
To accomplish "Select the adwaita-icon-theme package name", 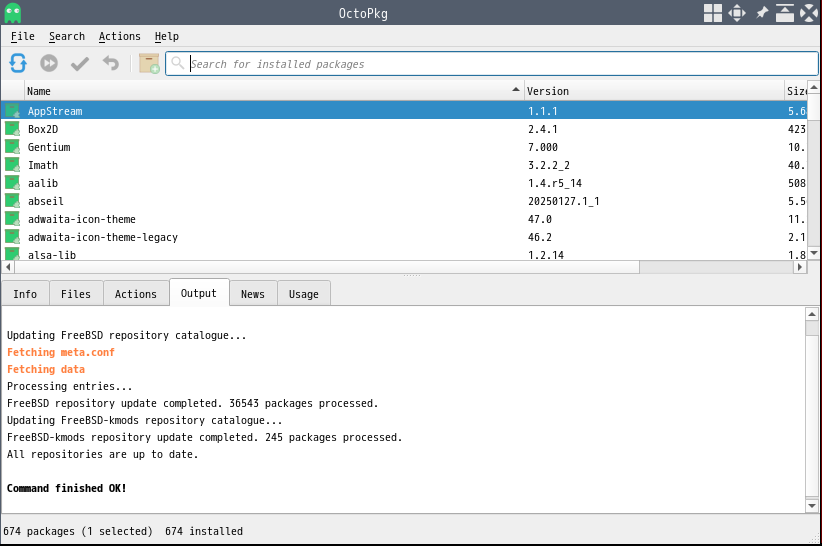I will 82,219.
